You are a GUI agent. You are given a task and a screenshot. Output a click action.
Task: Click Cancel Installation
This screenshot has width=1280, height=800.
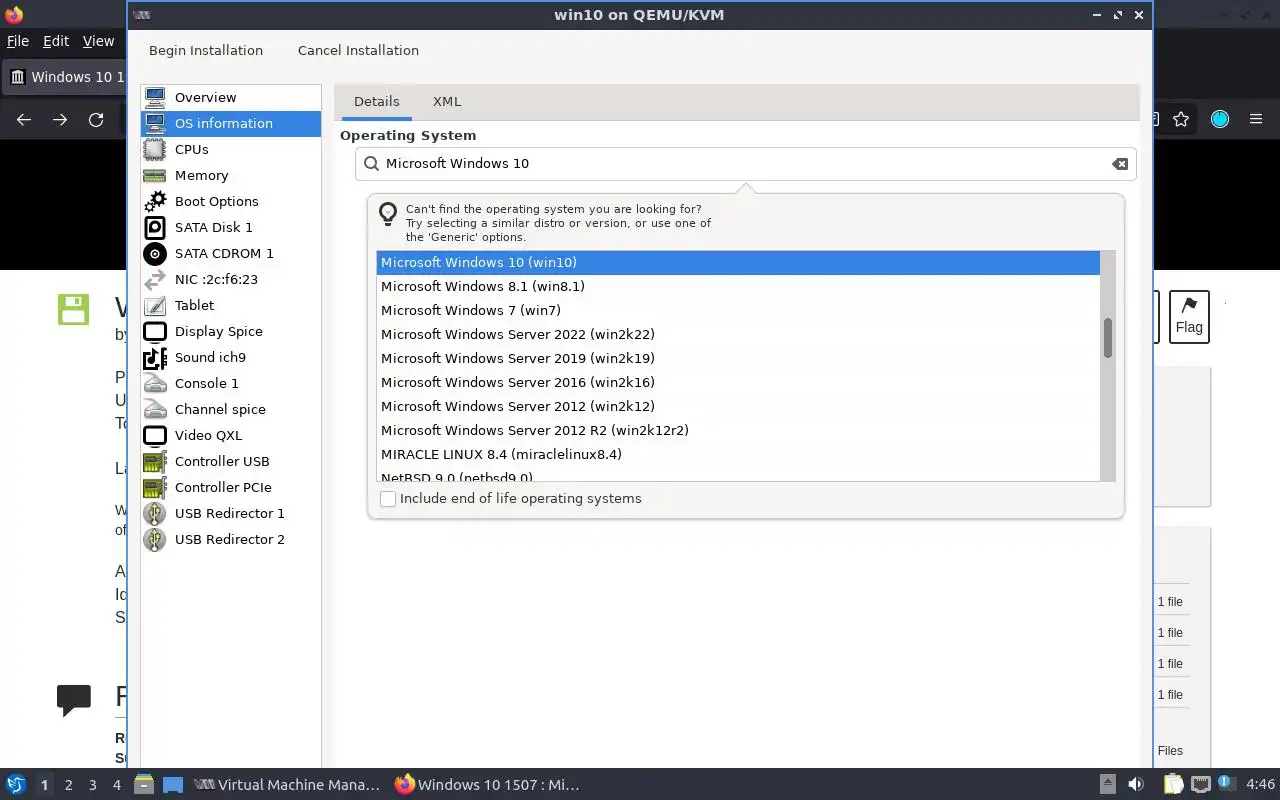pos(358,50)
